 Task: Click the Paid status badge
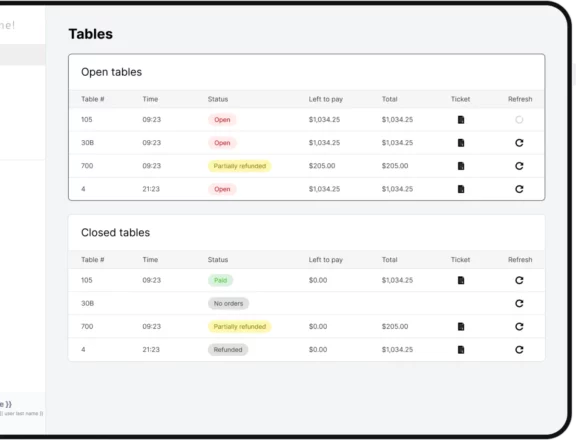pyautogui.click(x=220, y=280)
